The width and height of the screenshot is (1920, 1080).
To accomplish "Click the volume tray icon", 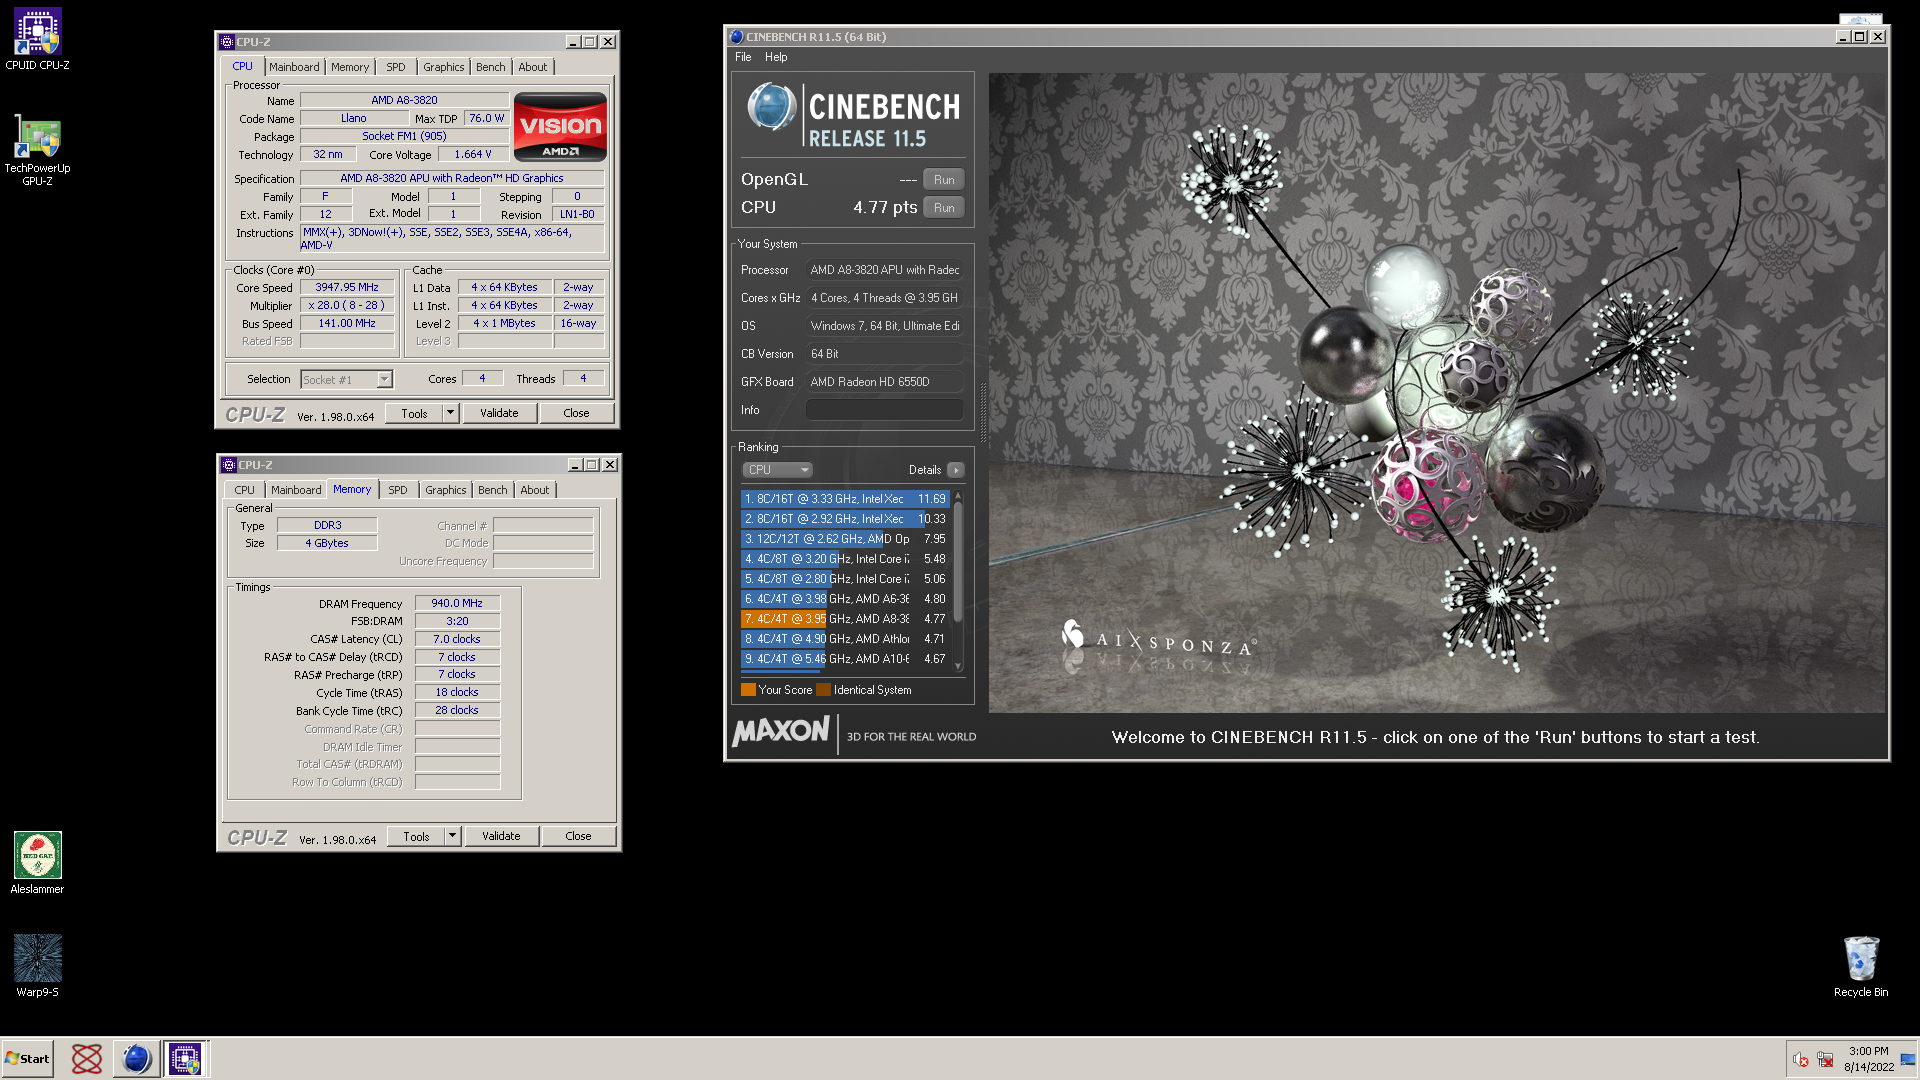I will pos(1800,1059).
